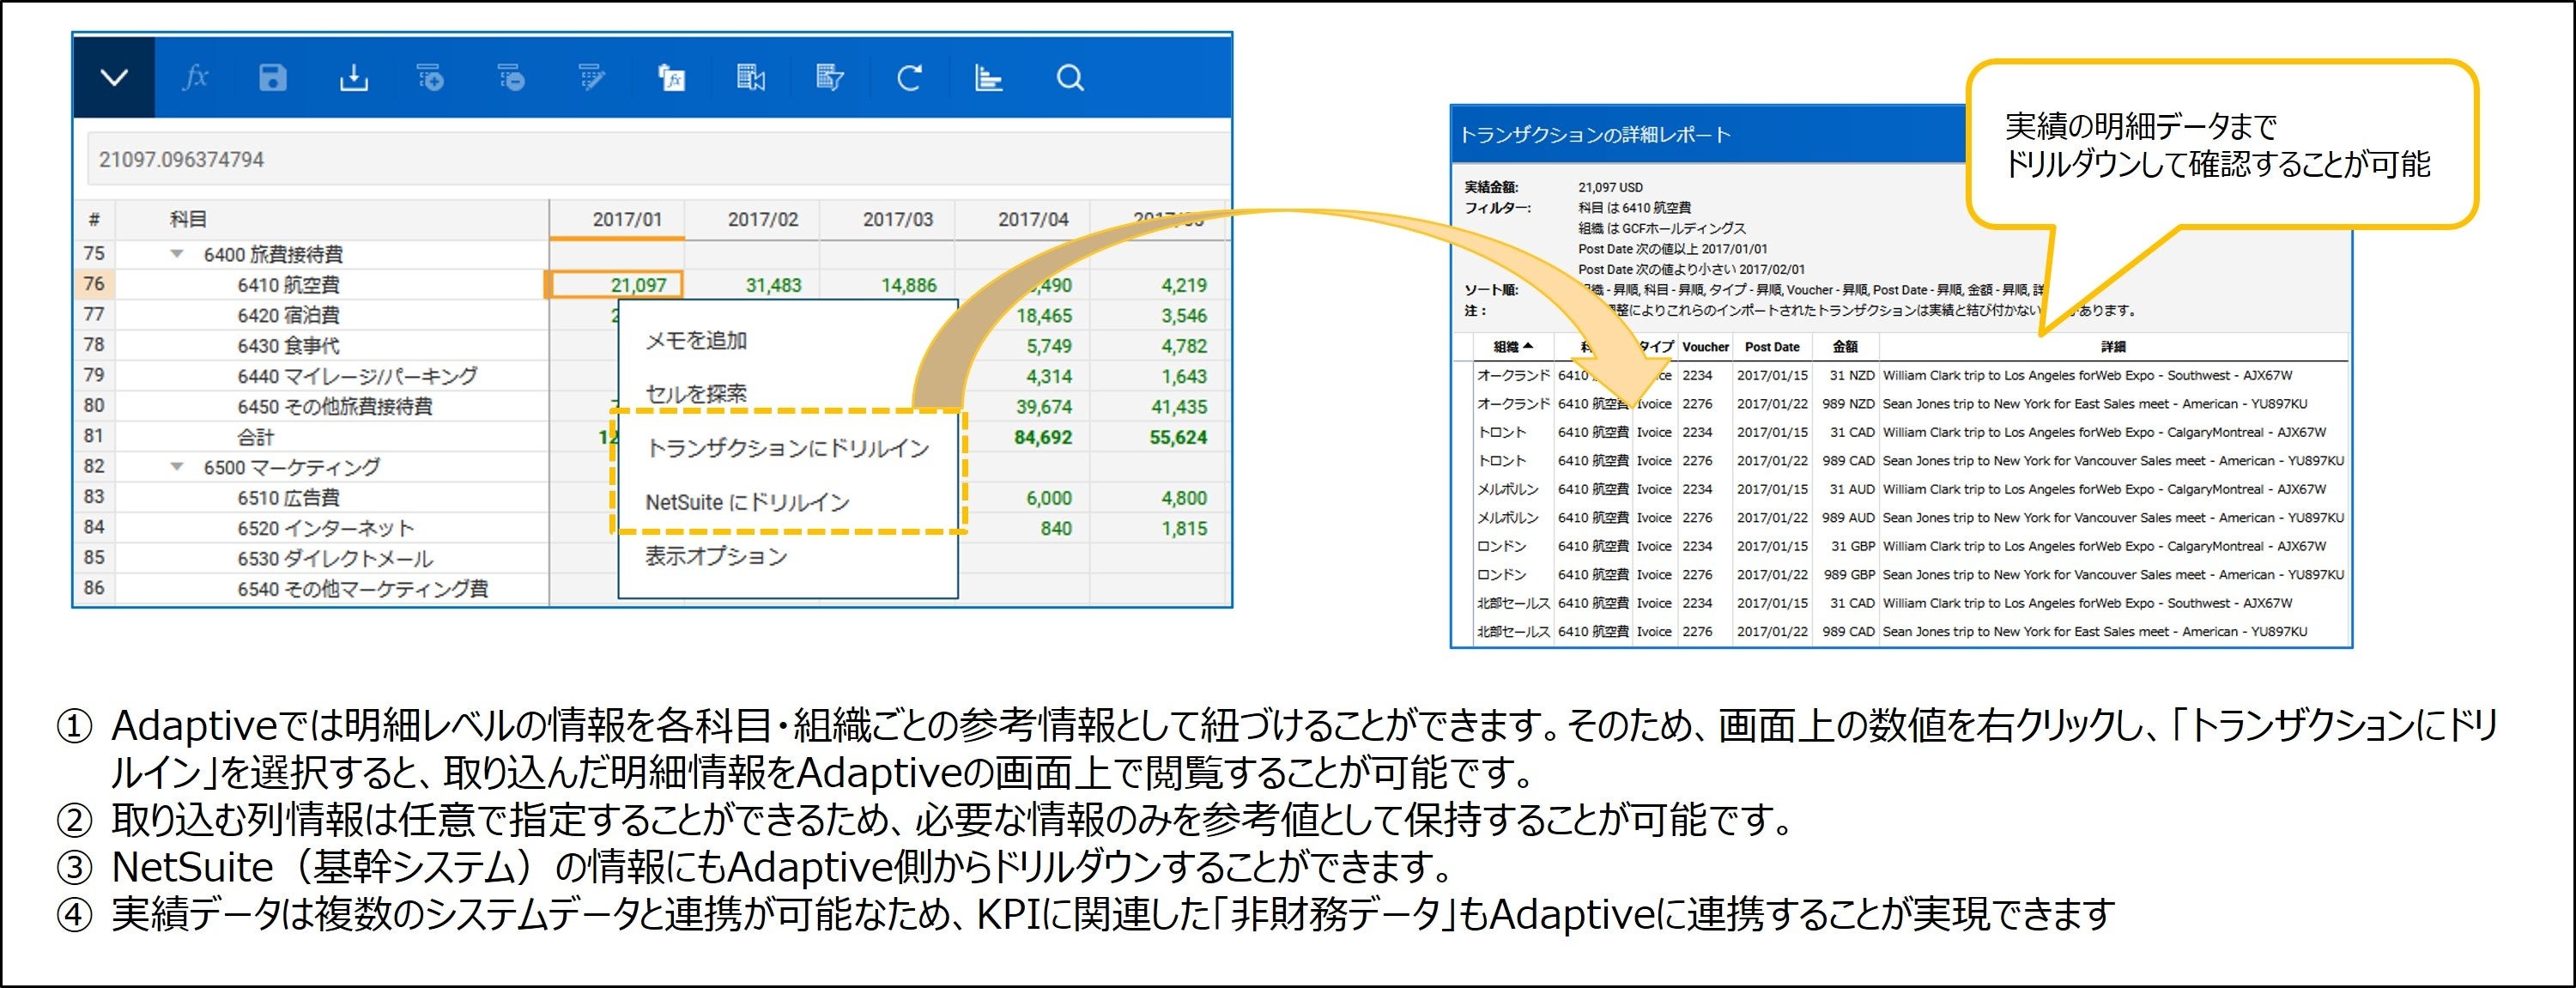
Task: Click the fx formula icon in toolbar
Action: [x=195, y=78]
